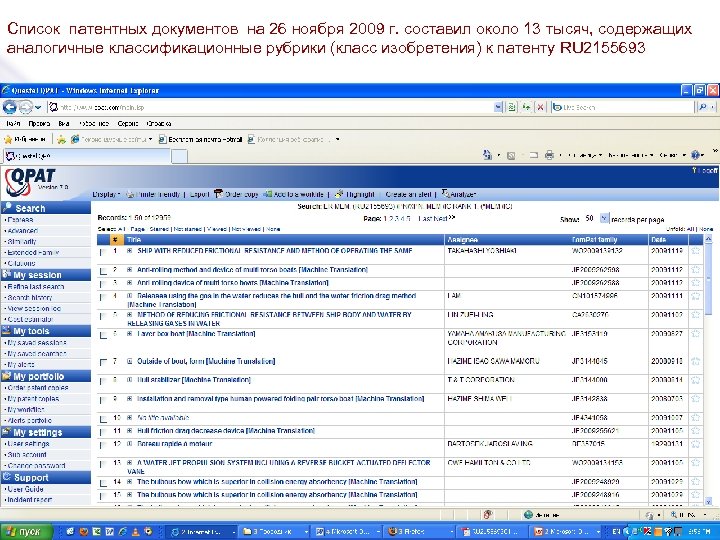The image size is (720, 540).
Task: Click Order copy in QPAT toolbar
Action: pyautogui.click(x=236, y=194)
